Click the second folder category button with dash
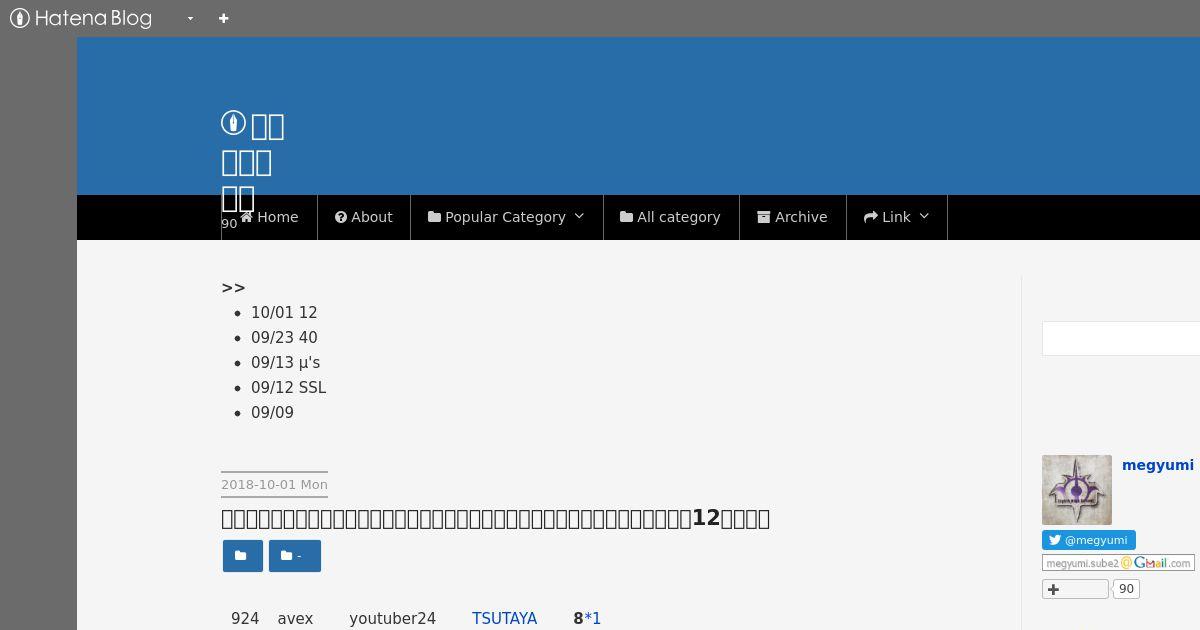This screenshot has height=630, width=1200. click(295, 556)
